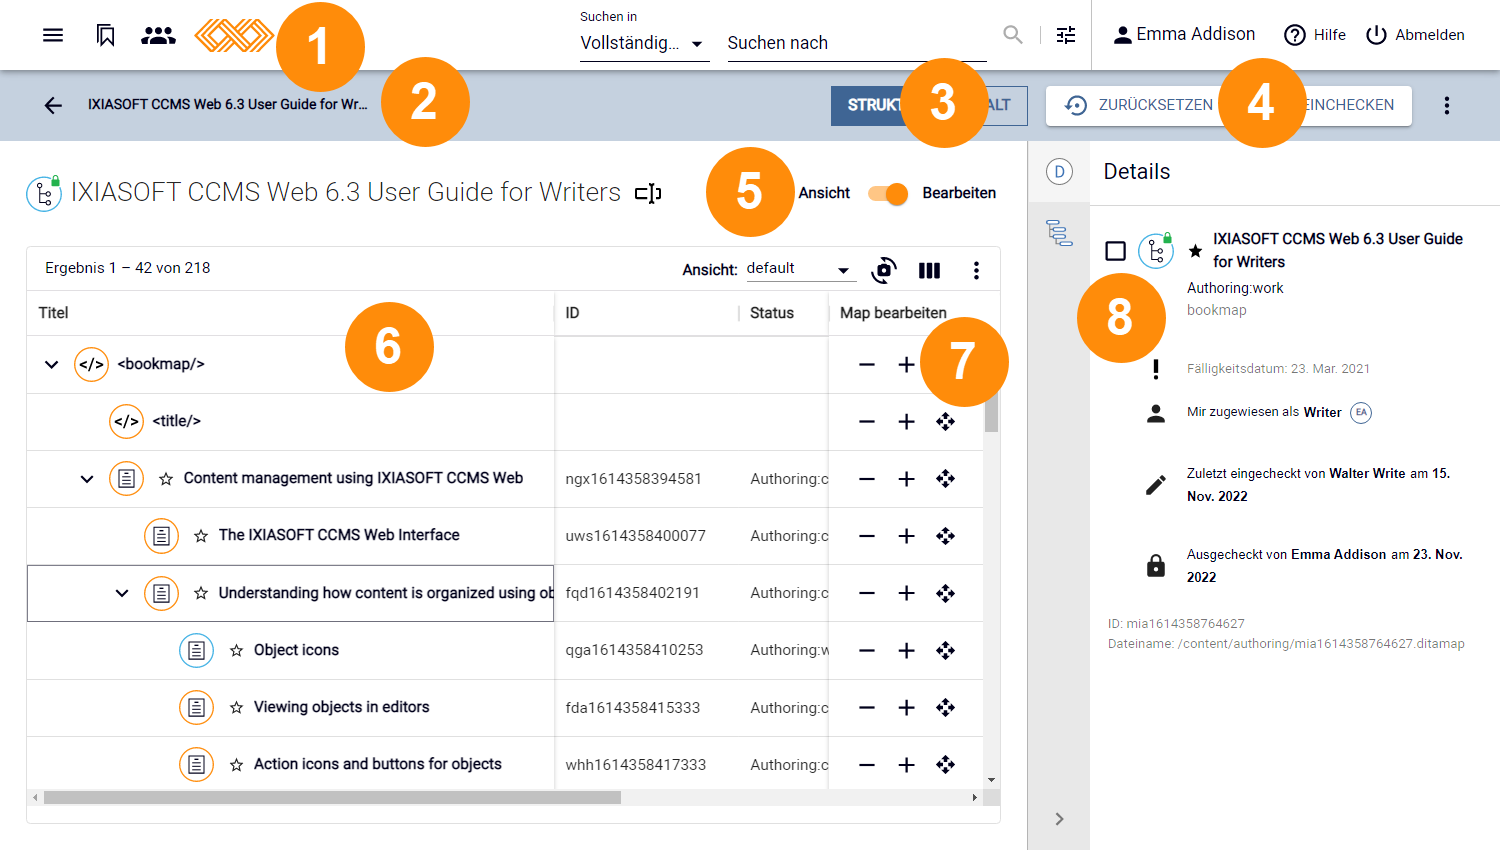Open the groups people icon
This screenshot has height=850, width=1500.
click(158, 35)
